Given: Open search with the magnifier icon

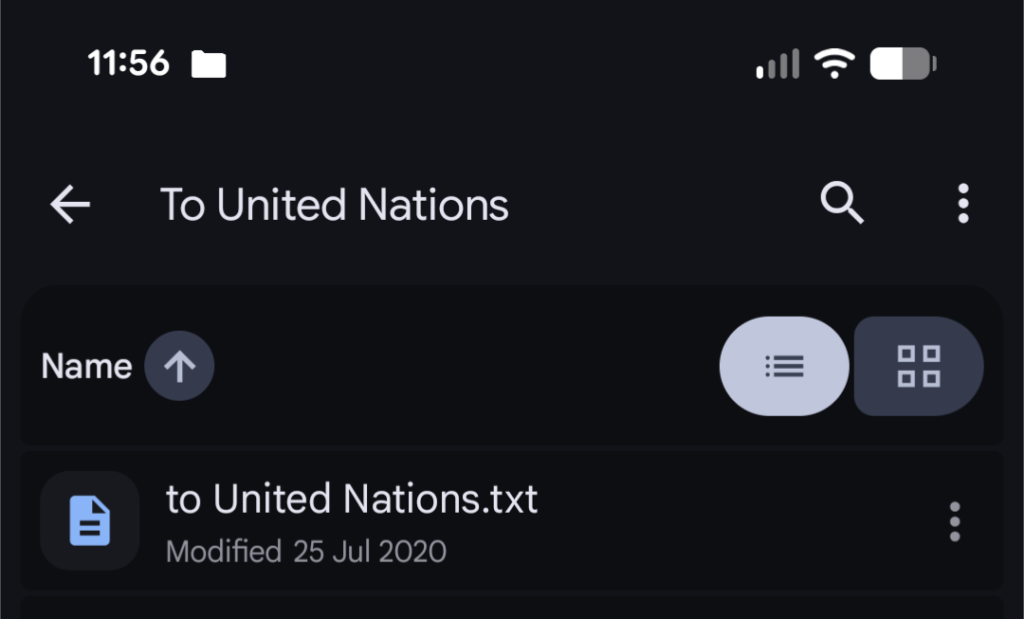Looking at the screenshot, I should point(842,205).
